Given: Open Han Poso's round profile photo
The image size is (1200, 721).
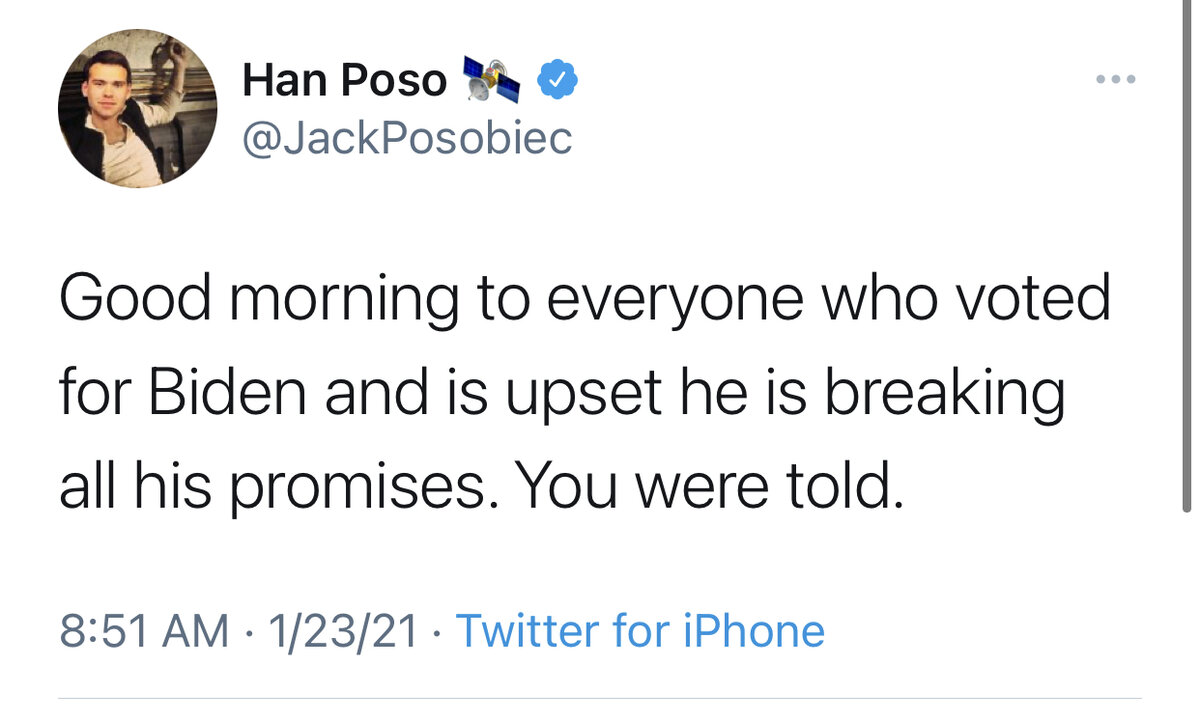Looking at the screenshot, I should pyautogui.click(x=137, y=107).
